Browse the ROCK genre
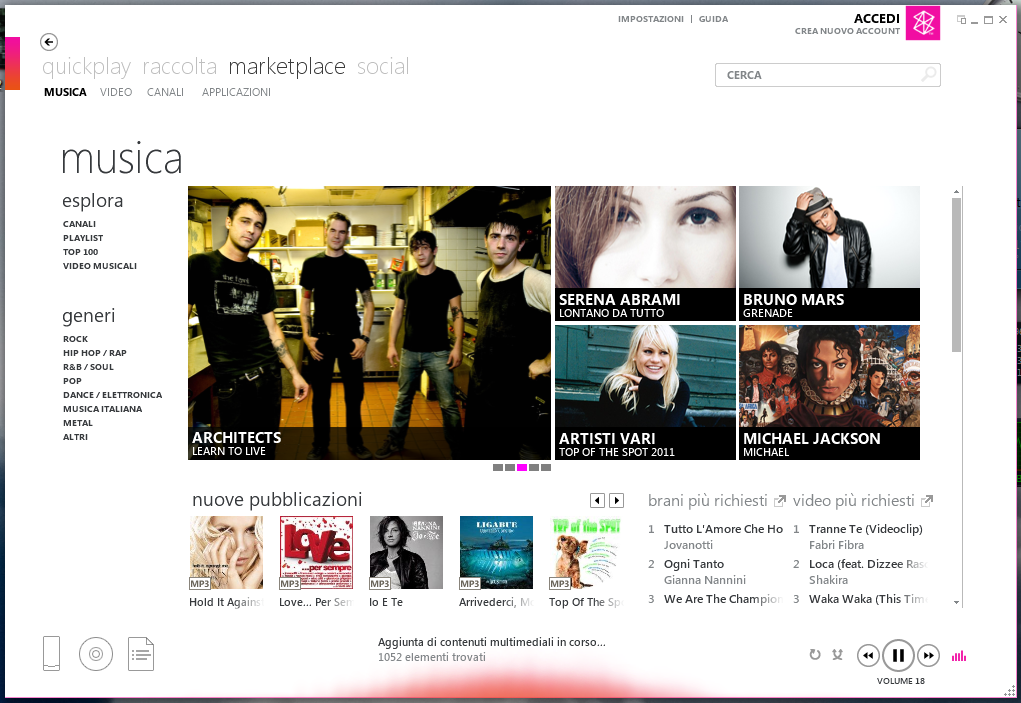 tap(76, 339)
